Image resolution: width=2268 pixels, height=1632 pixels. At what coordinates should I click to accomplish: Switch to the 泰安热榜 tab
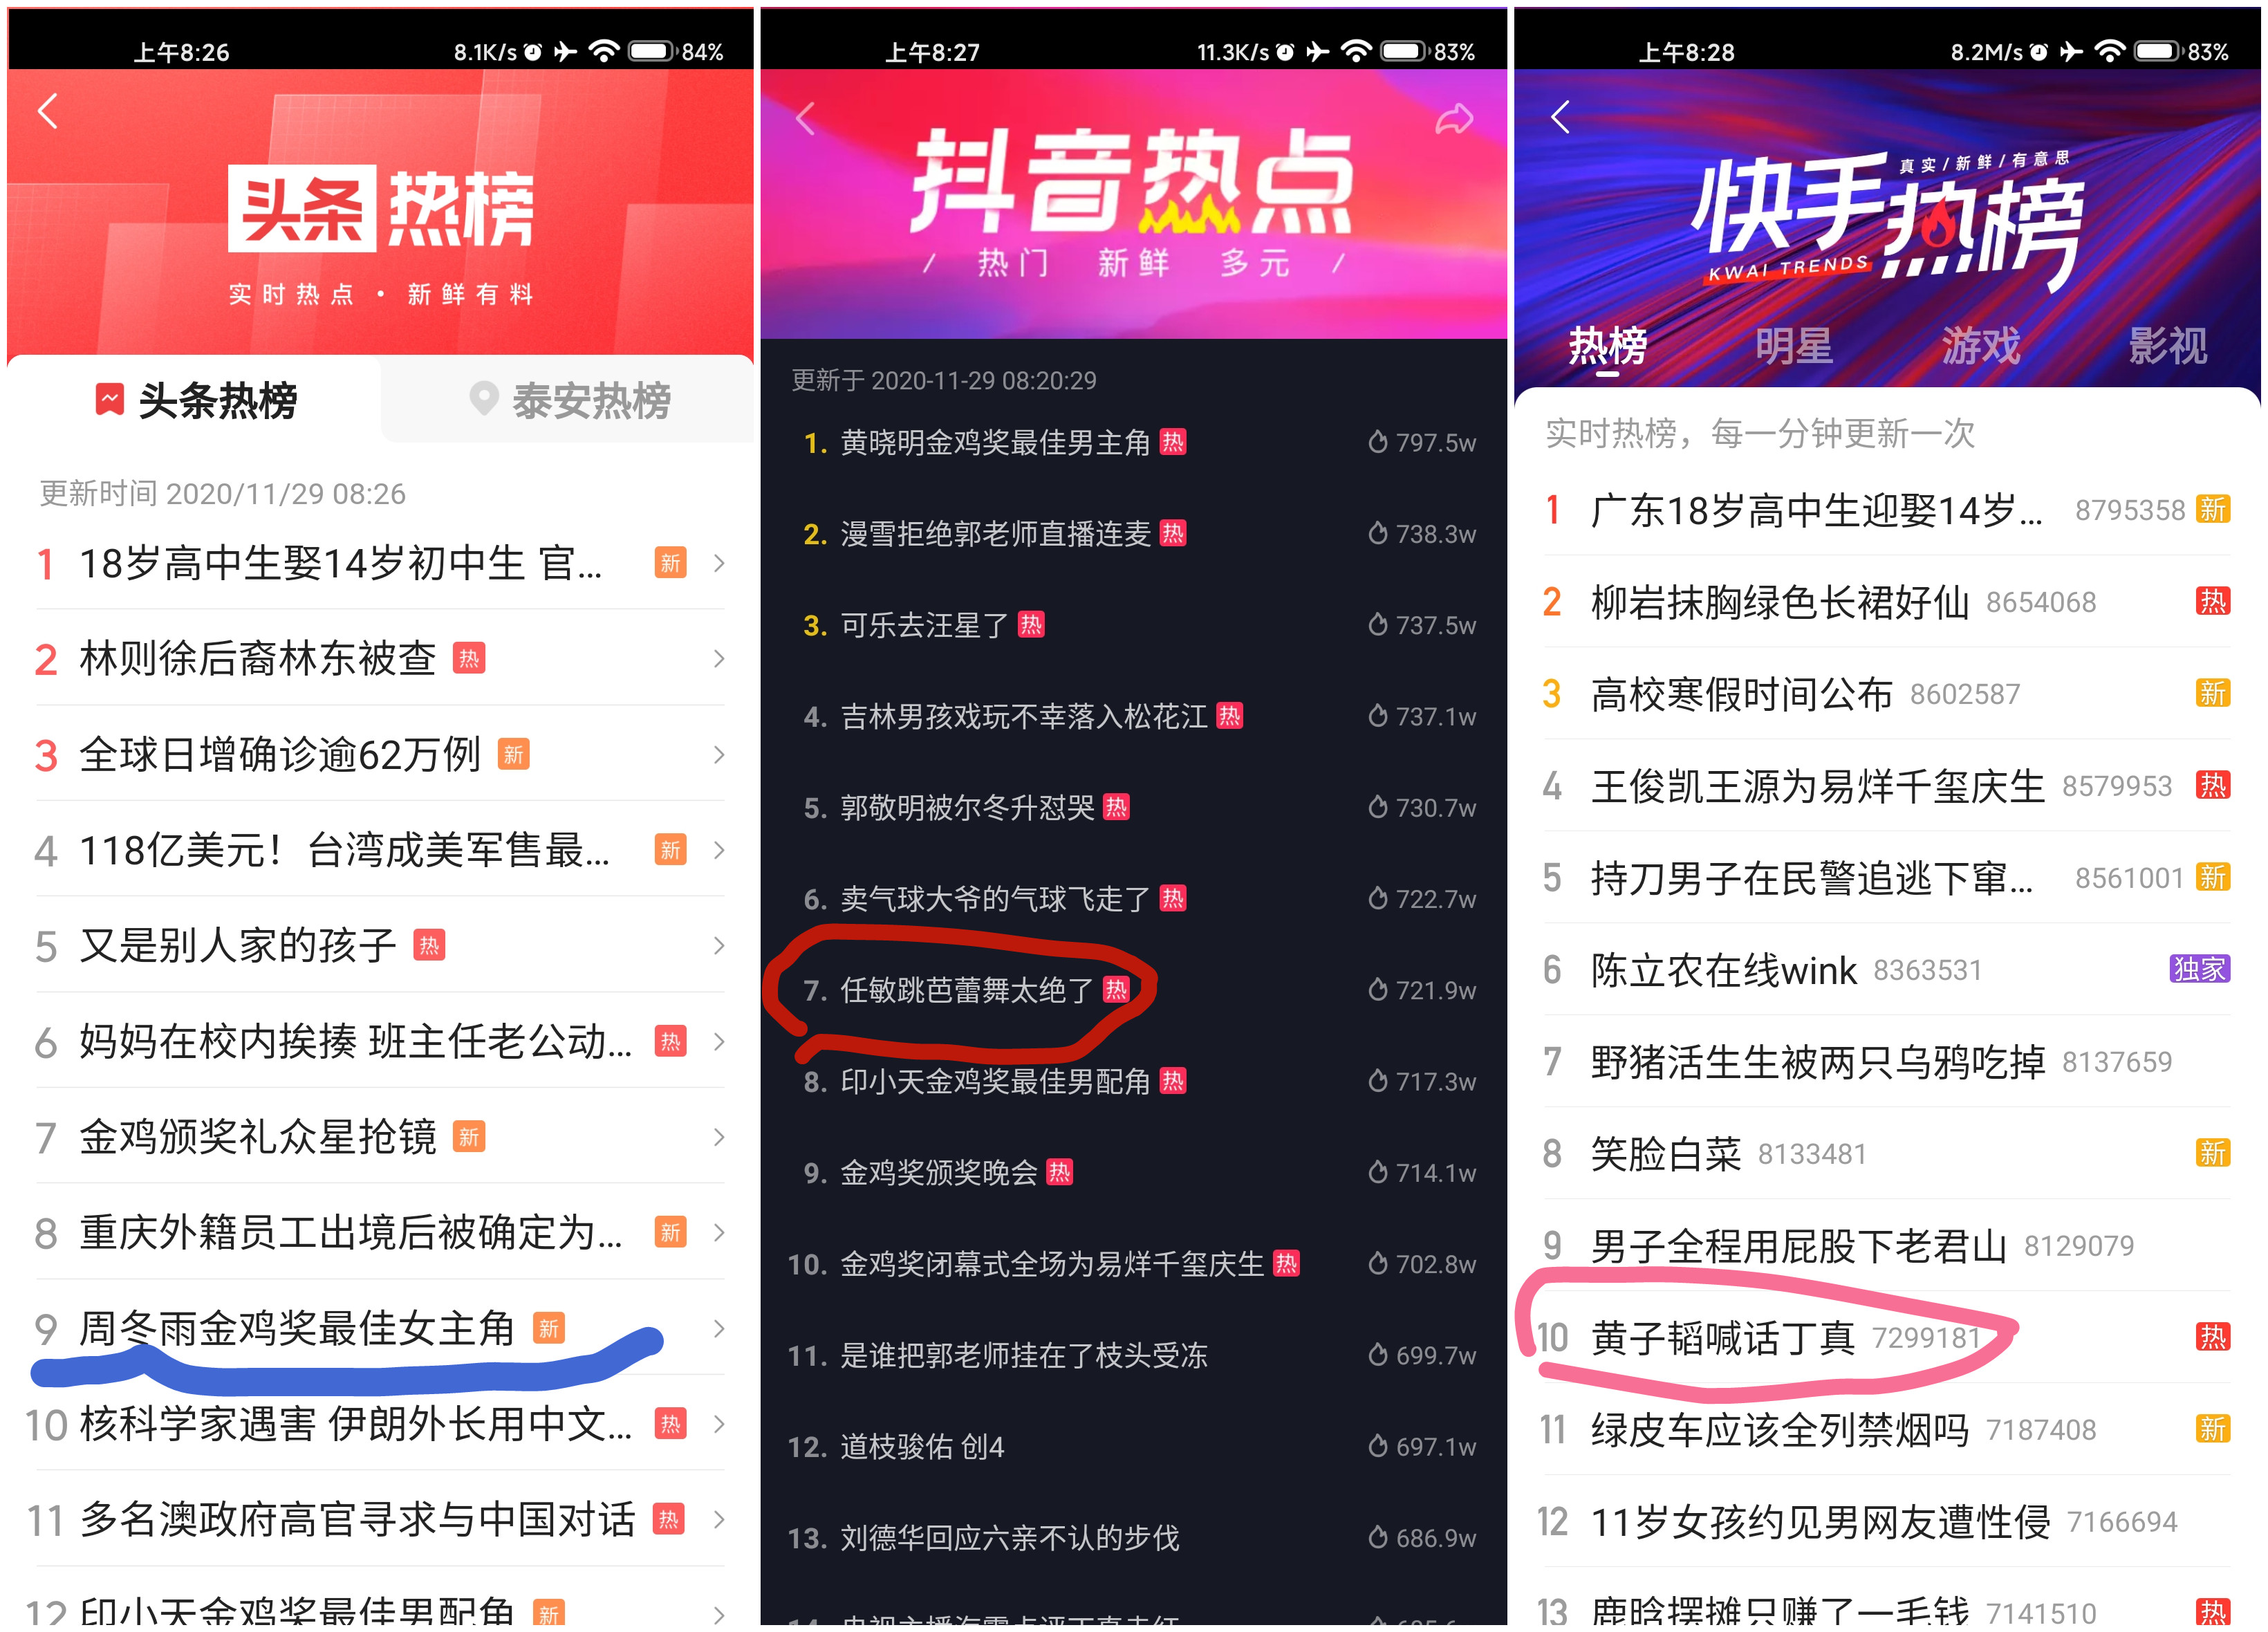(x=569, y=400)
